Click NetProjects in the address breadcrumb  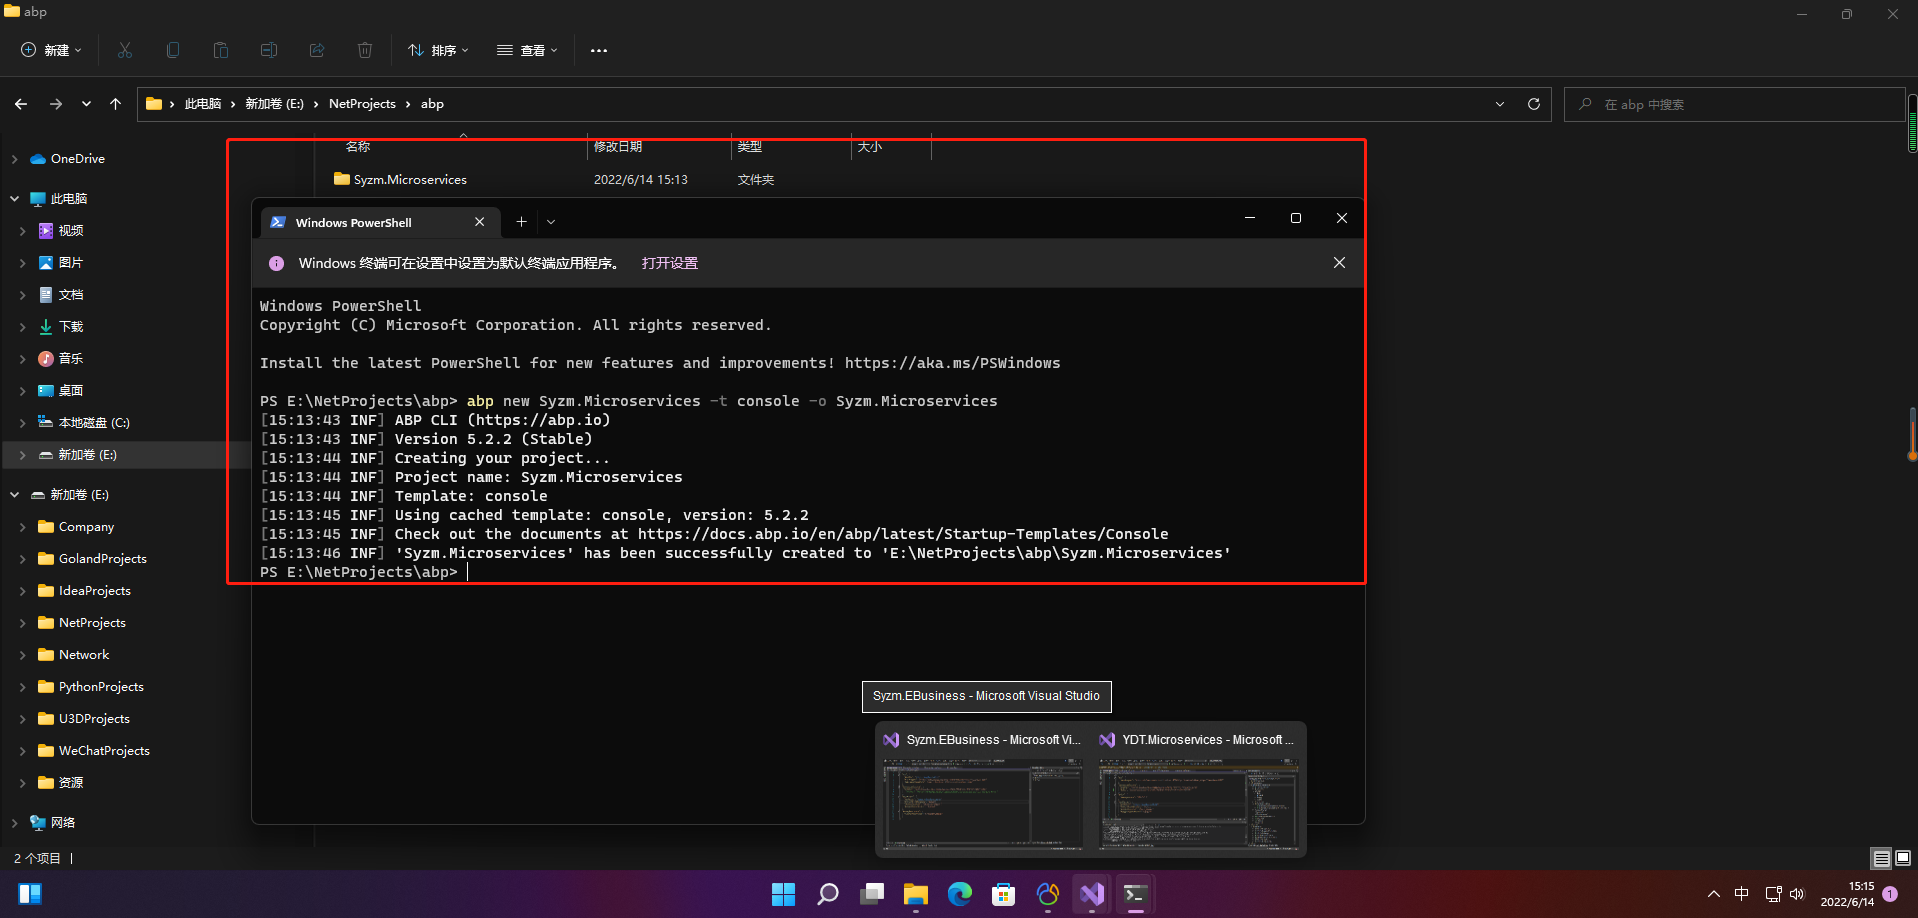362,104
